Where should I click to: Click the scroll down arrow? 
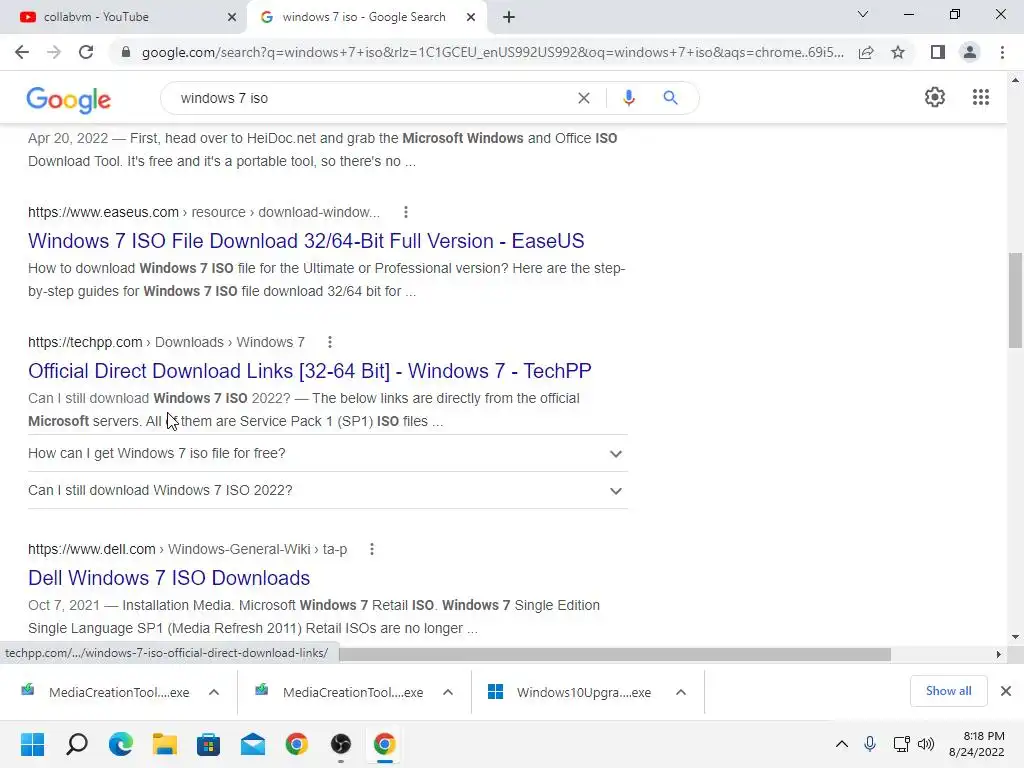click(x=1015, y=637)
